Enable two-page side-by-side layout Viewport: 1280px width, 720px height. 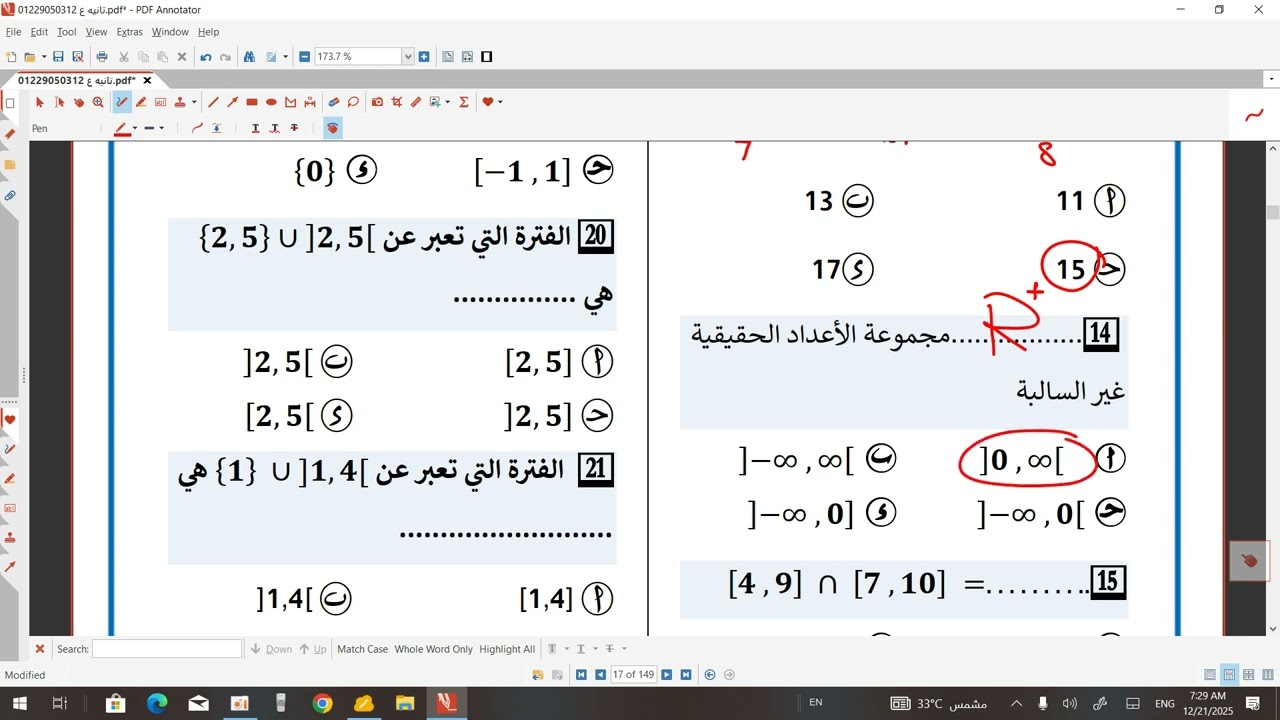[1267, 675]
